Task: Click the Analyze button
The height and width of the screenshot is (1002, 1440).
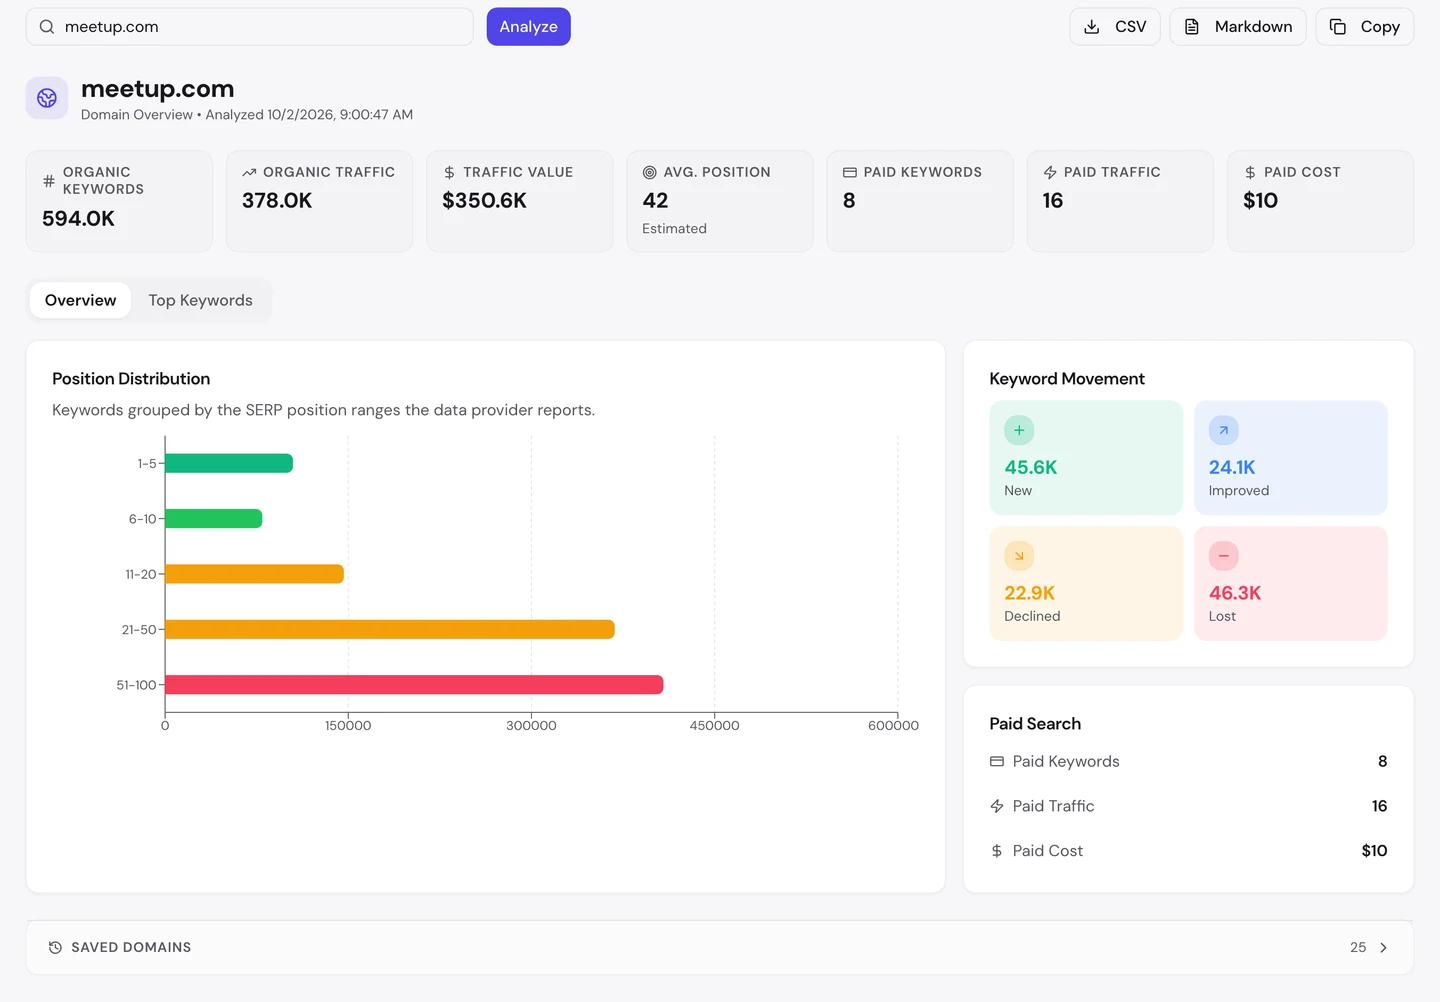Action: click(529, 27)
